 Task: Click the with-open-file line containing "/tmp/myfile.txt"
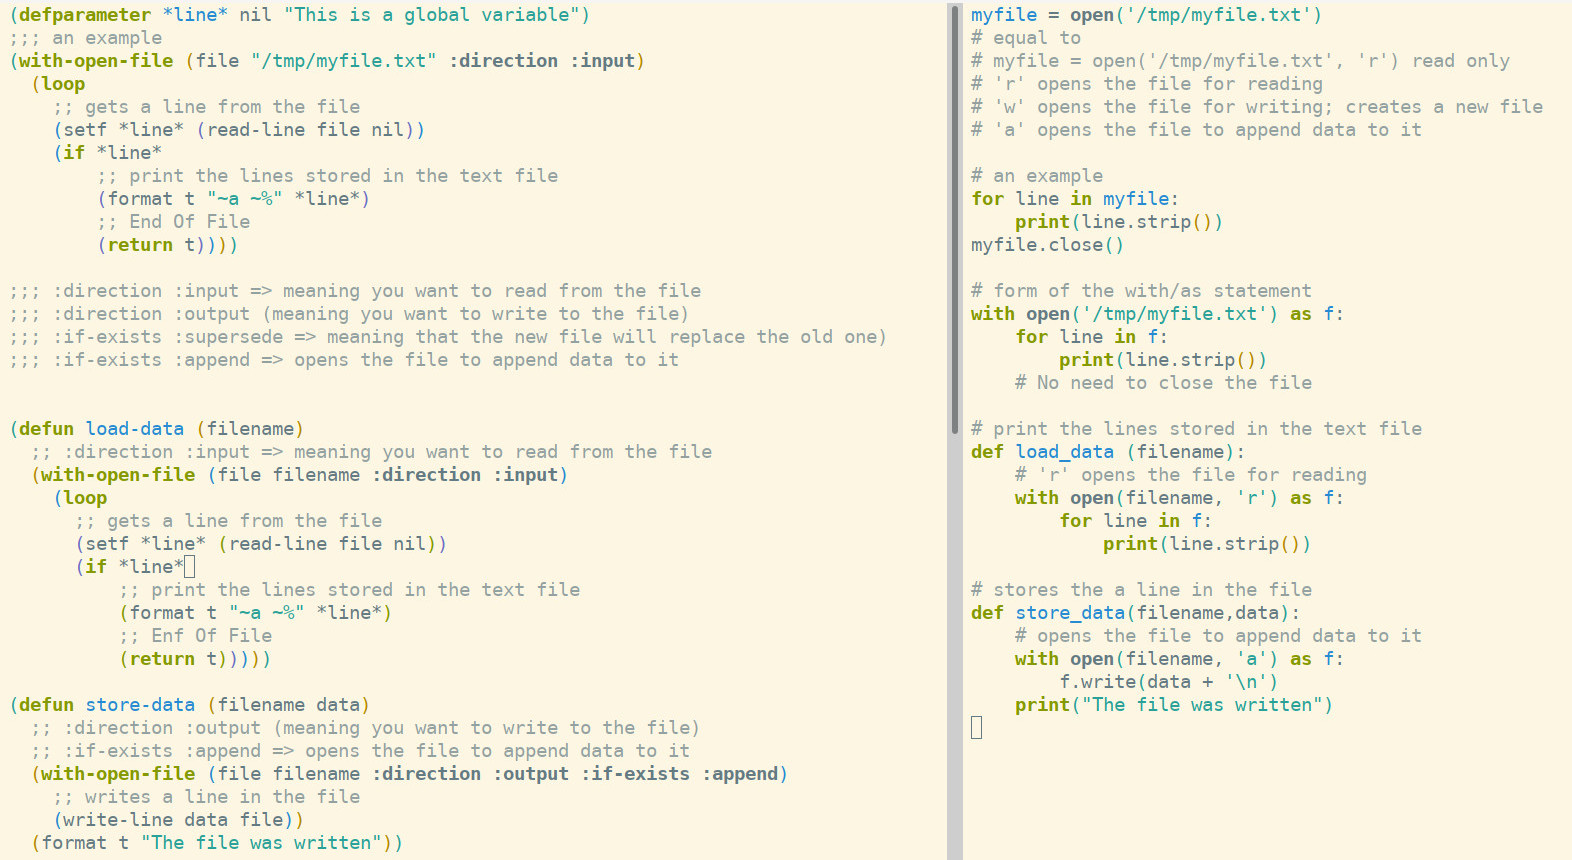327,61
